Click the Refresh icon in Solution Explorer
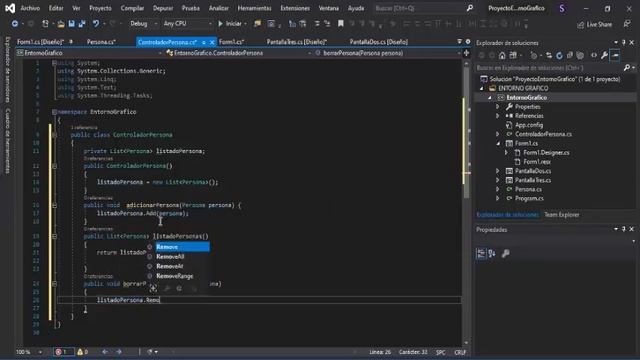 [x=559, y=55]
